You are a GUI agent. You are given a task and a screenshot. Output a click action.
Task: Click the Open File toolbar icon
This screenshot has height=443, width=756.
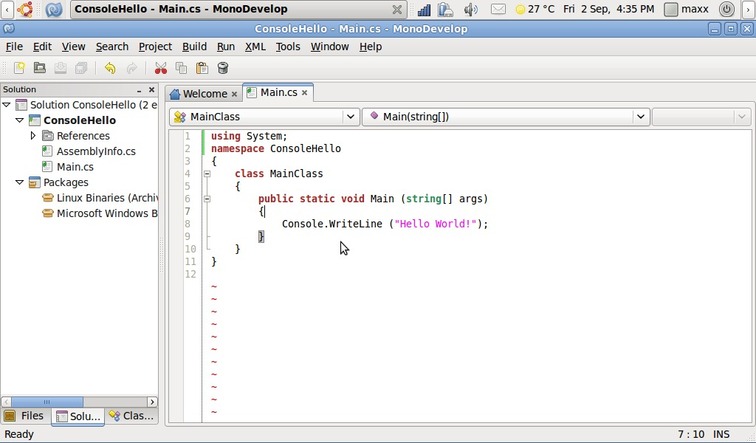pos(40,68)
